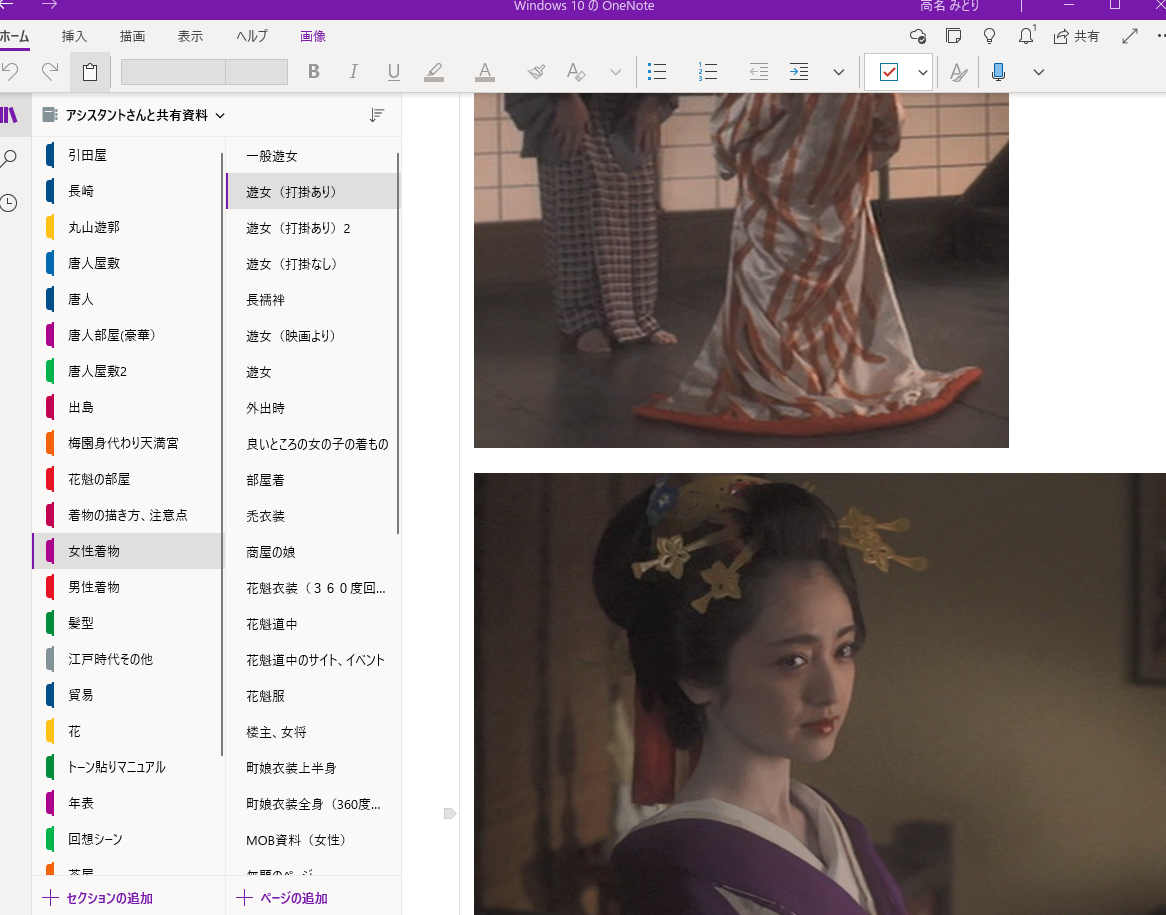Open the tags gallery dropdown

(922, 72)
